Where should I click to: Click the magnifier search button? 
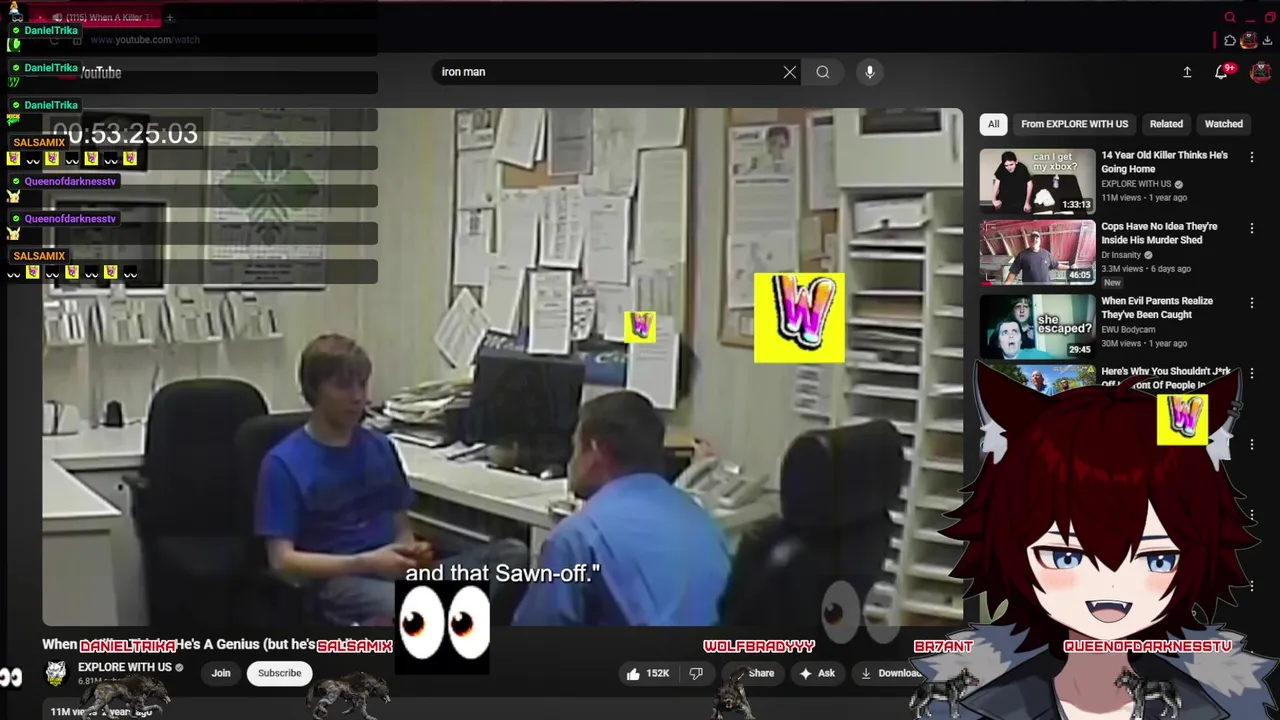[823, 72]
